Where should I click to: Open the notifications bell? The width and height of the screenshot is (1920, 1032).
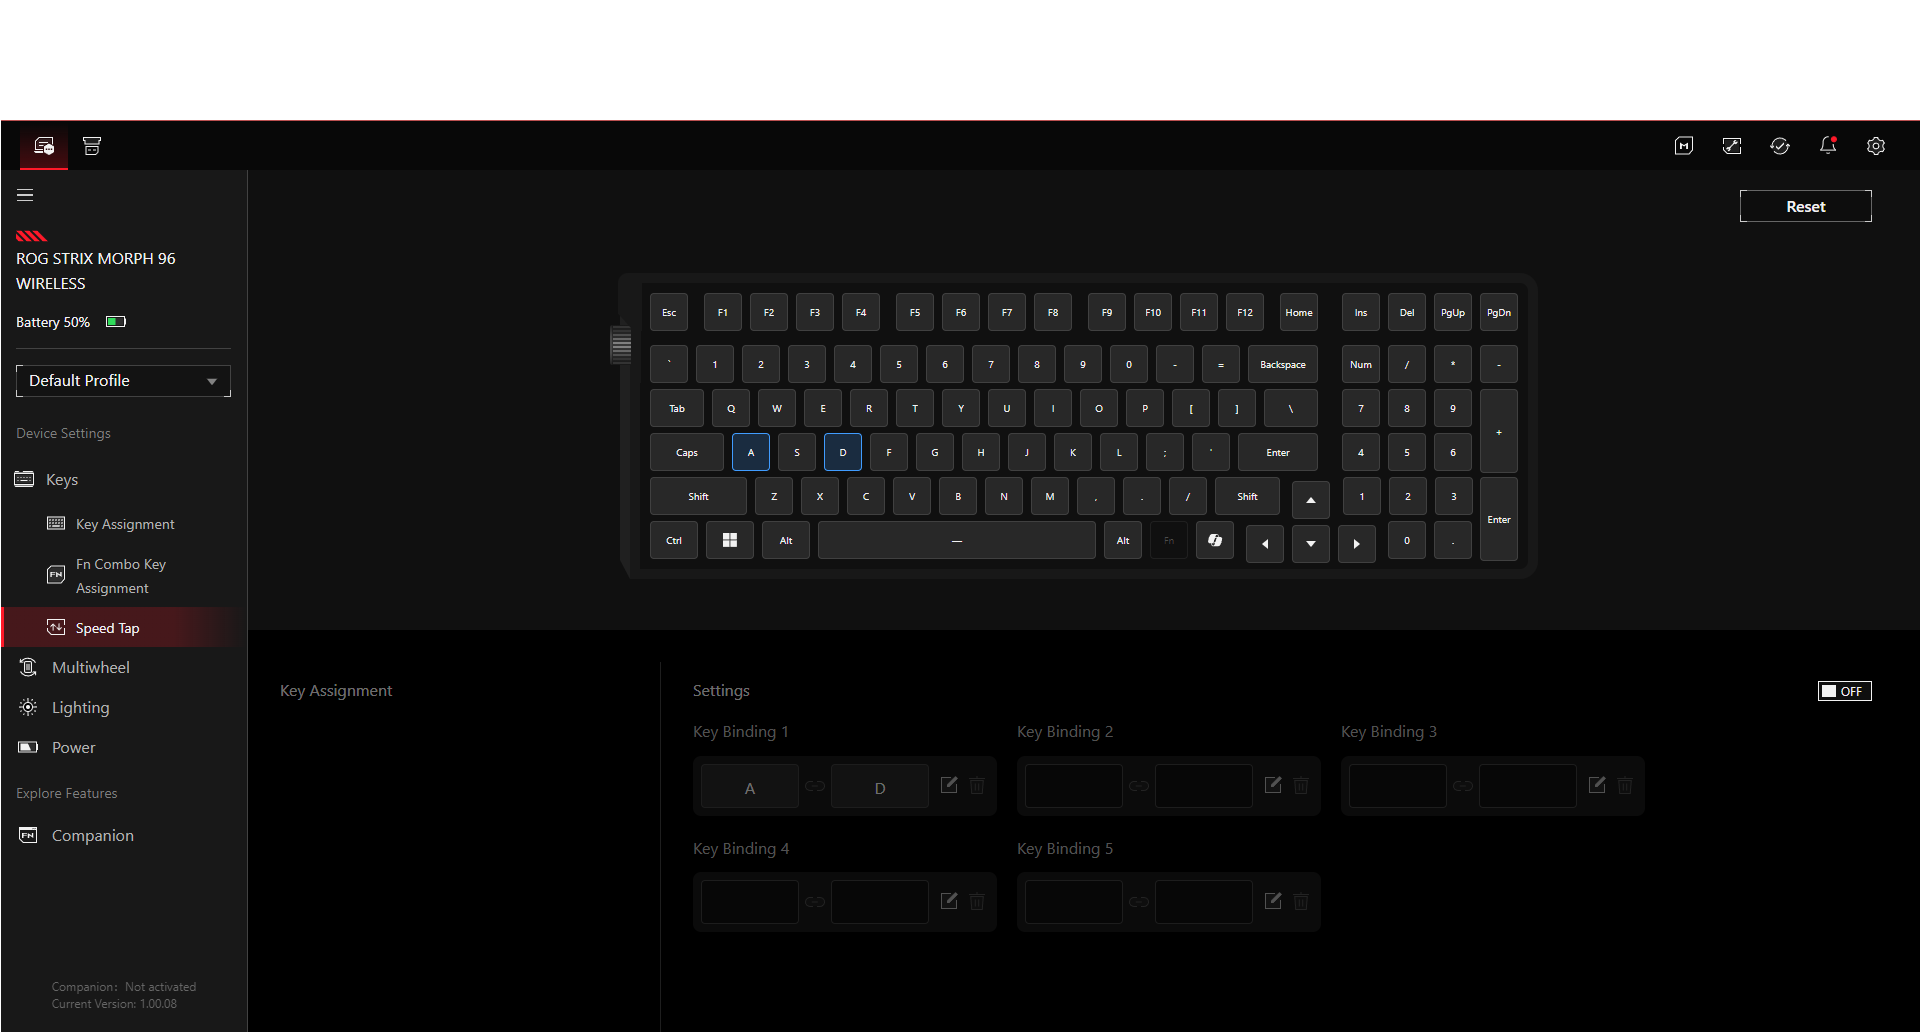tap(1828, 146)
